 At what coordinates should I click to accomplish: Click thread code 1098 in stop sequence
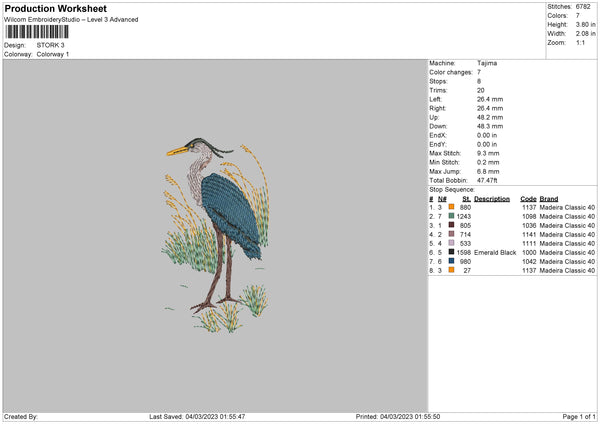(528, 216)
